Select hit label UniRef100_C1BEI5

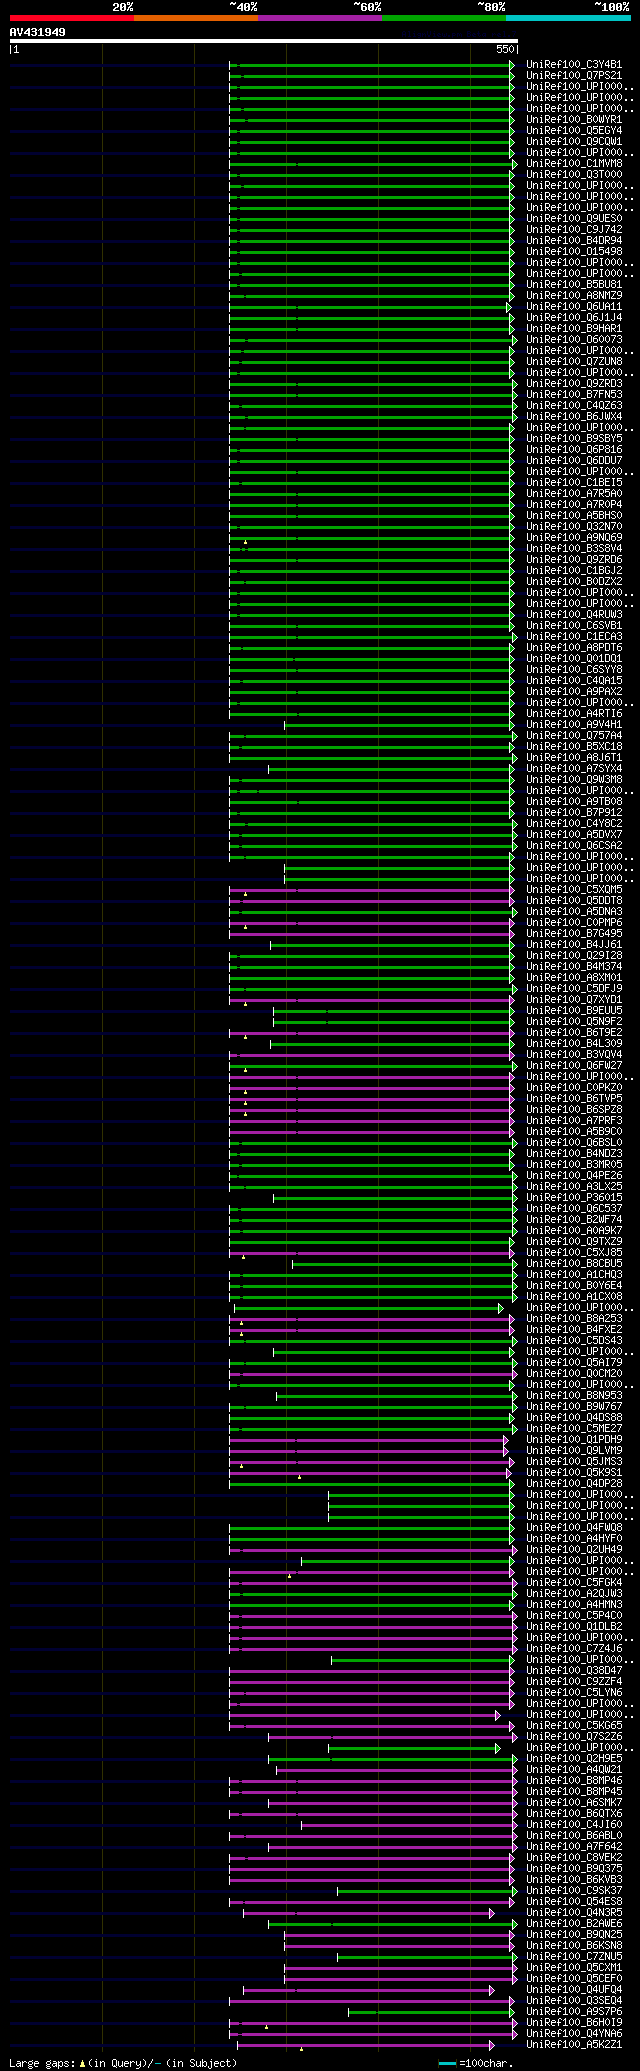click(574, 483)
